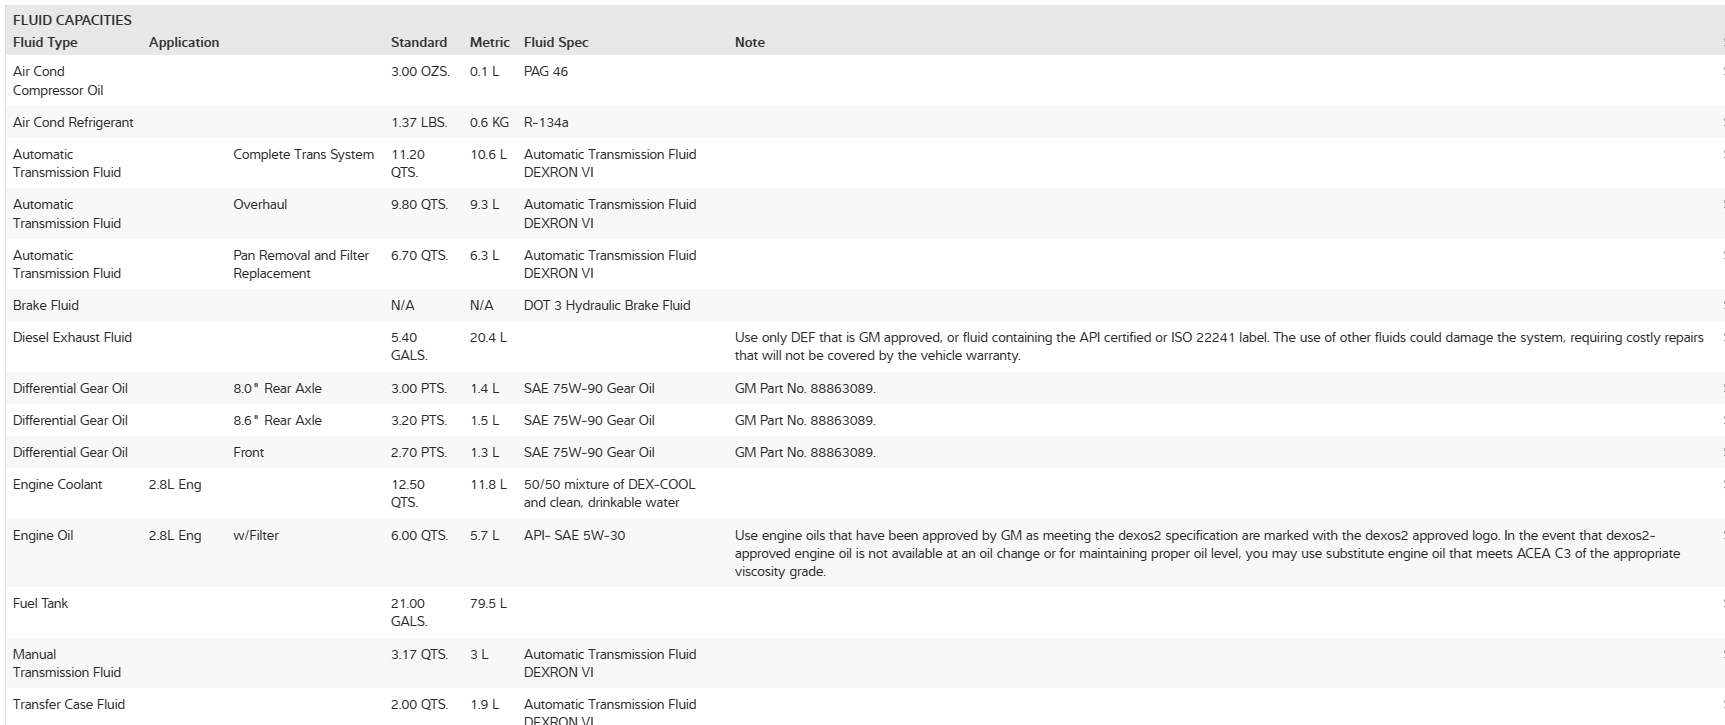Click the Note column header
The image size is (1725, 725).
pos(750,42)
